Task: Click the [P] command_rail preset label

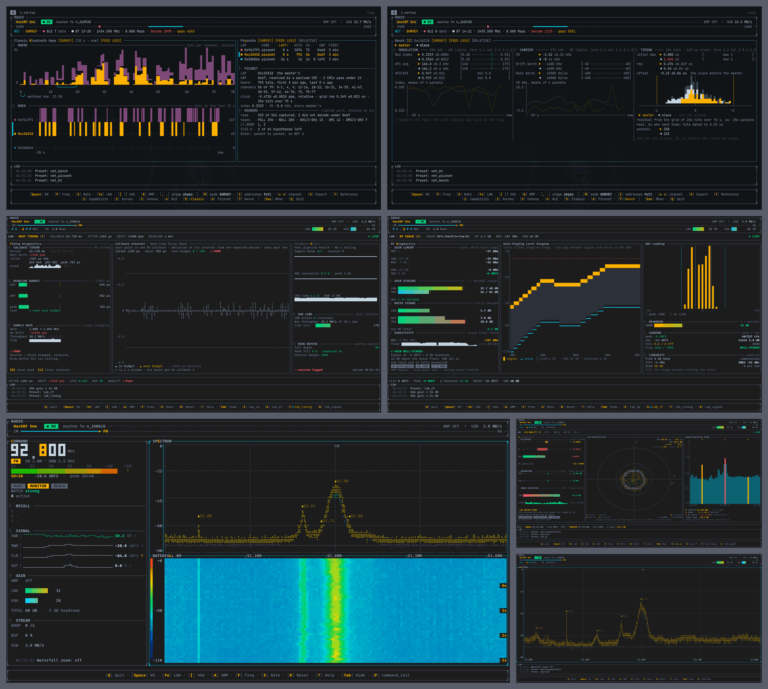Action: click(x=391, y=675)
